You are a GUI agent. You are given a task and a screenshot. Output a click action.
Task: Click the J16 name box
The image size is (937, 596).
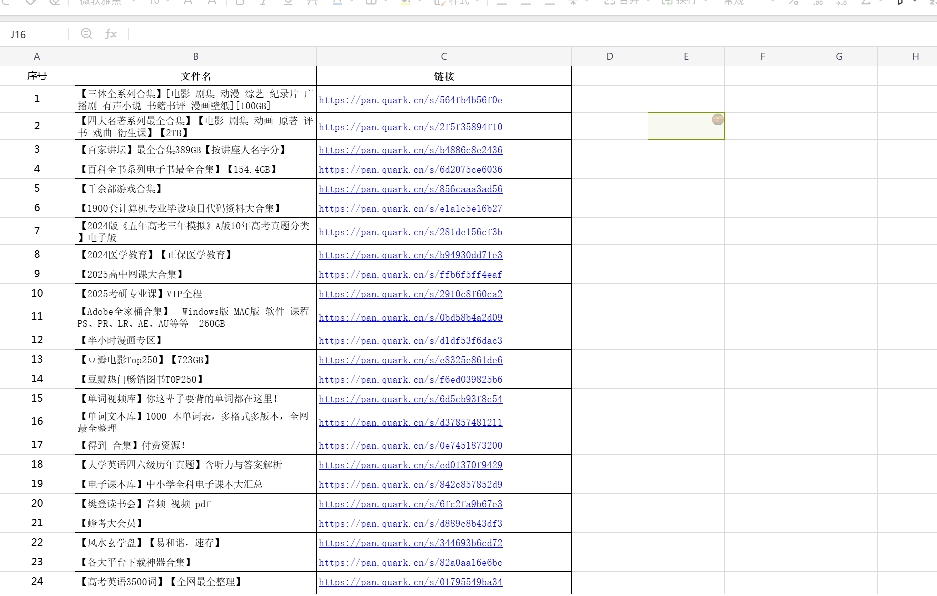pos(35,34)
